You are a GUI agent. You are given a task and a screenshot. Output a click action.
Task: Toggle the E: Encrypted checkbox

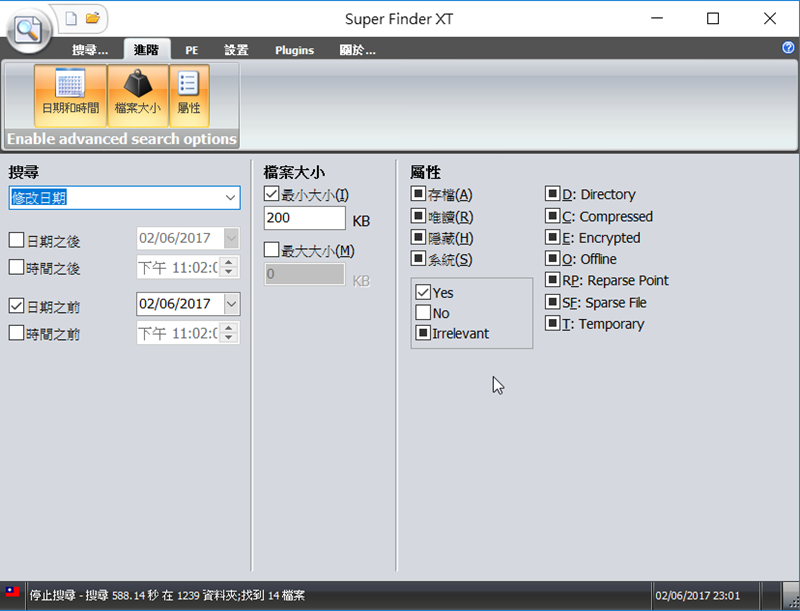tap(553, 237)
